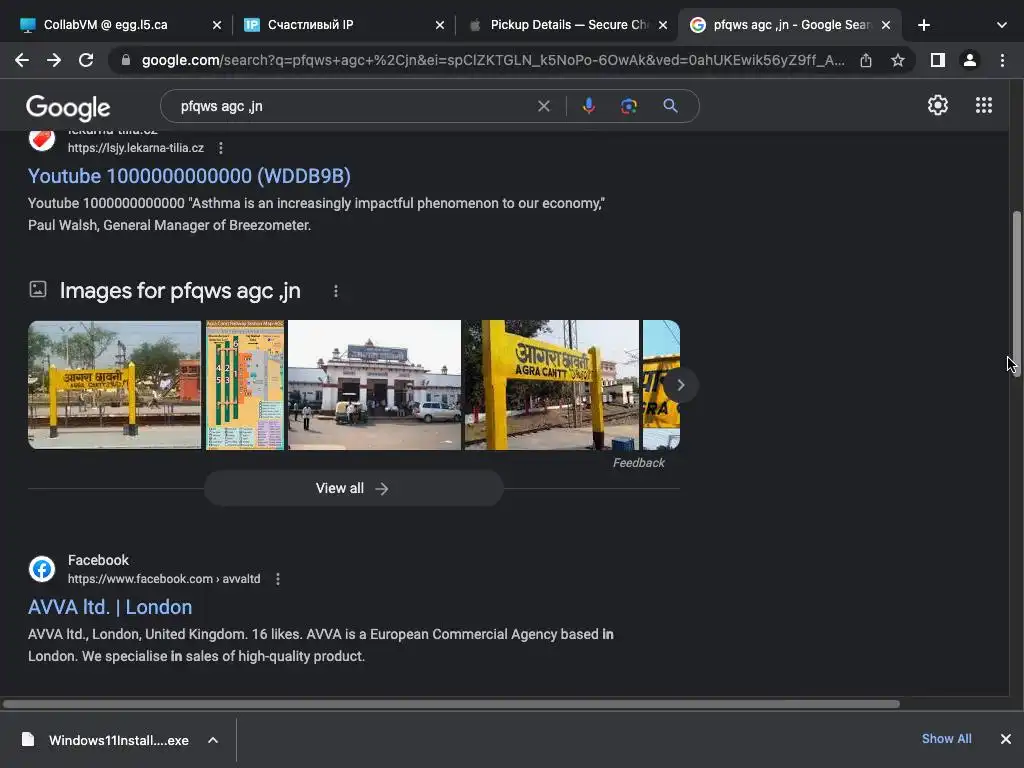Click the browser address bar URL
The width and height of the screenshot is (1024, 768).
[493, 60]
